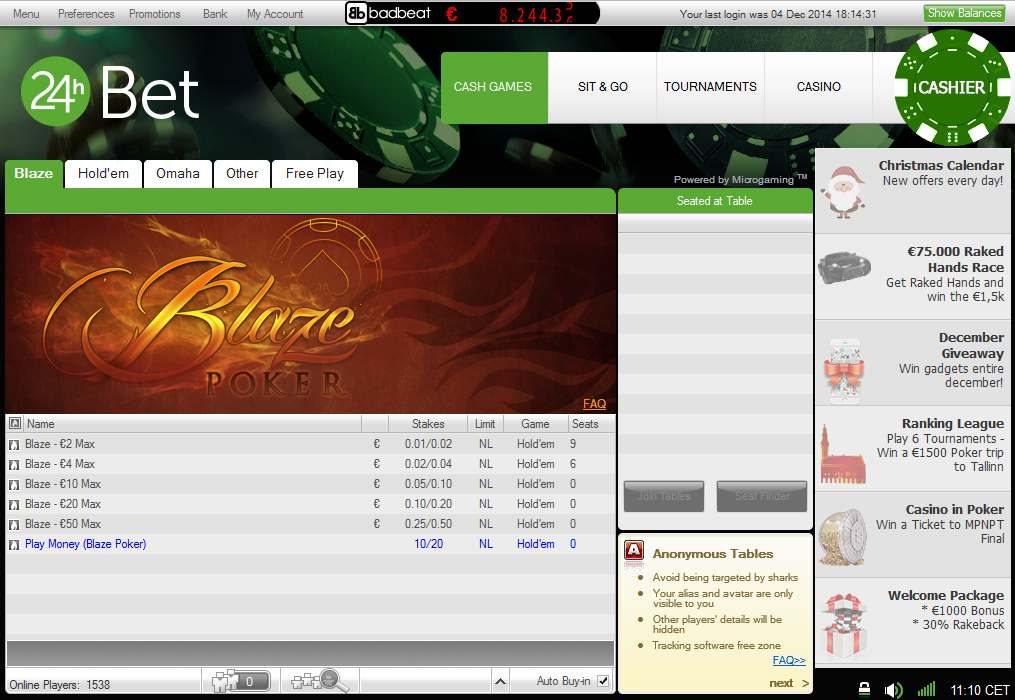1015x700 pixels.
Task: Select the Other tab
Action: 242,174
